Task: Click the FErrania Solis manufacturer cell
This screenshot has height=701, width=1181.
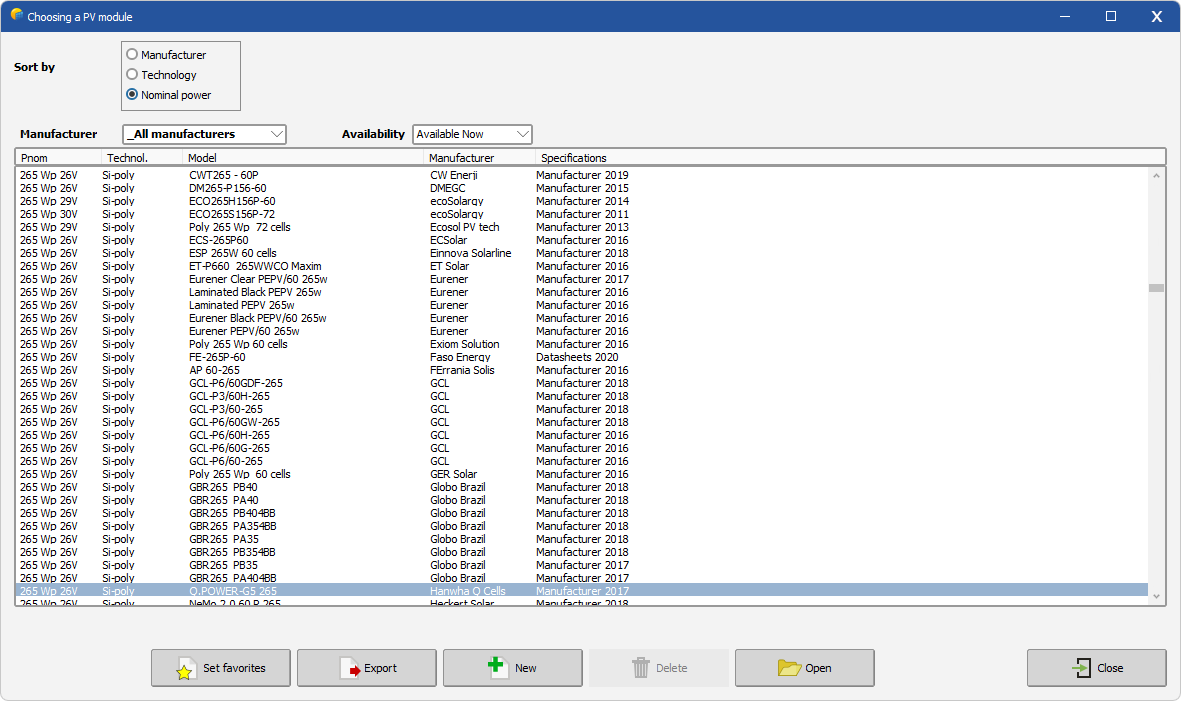Action: point(462,370)
